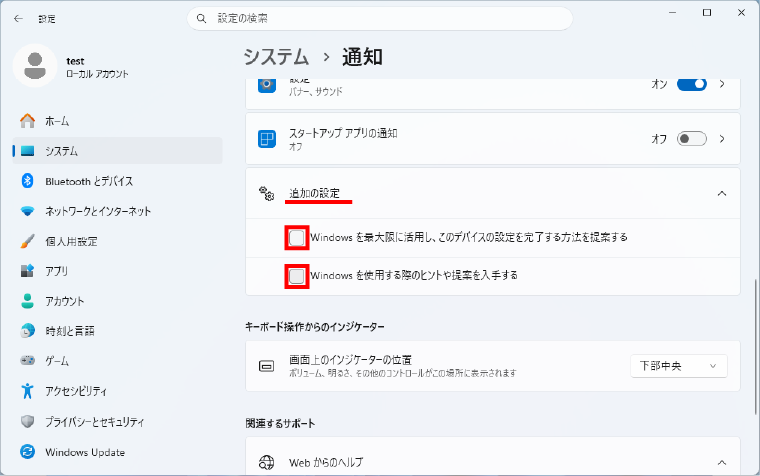Image resolution: width=760 pixels, height=476 pixels.
Task: Click システム breadcrumb link
Action: pos(276,57)
